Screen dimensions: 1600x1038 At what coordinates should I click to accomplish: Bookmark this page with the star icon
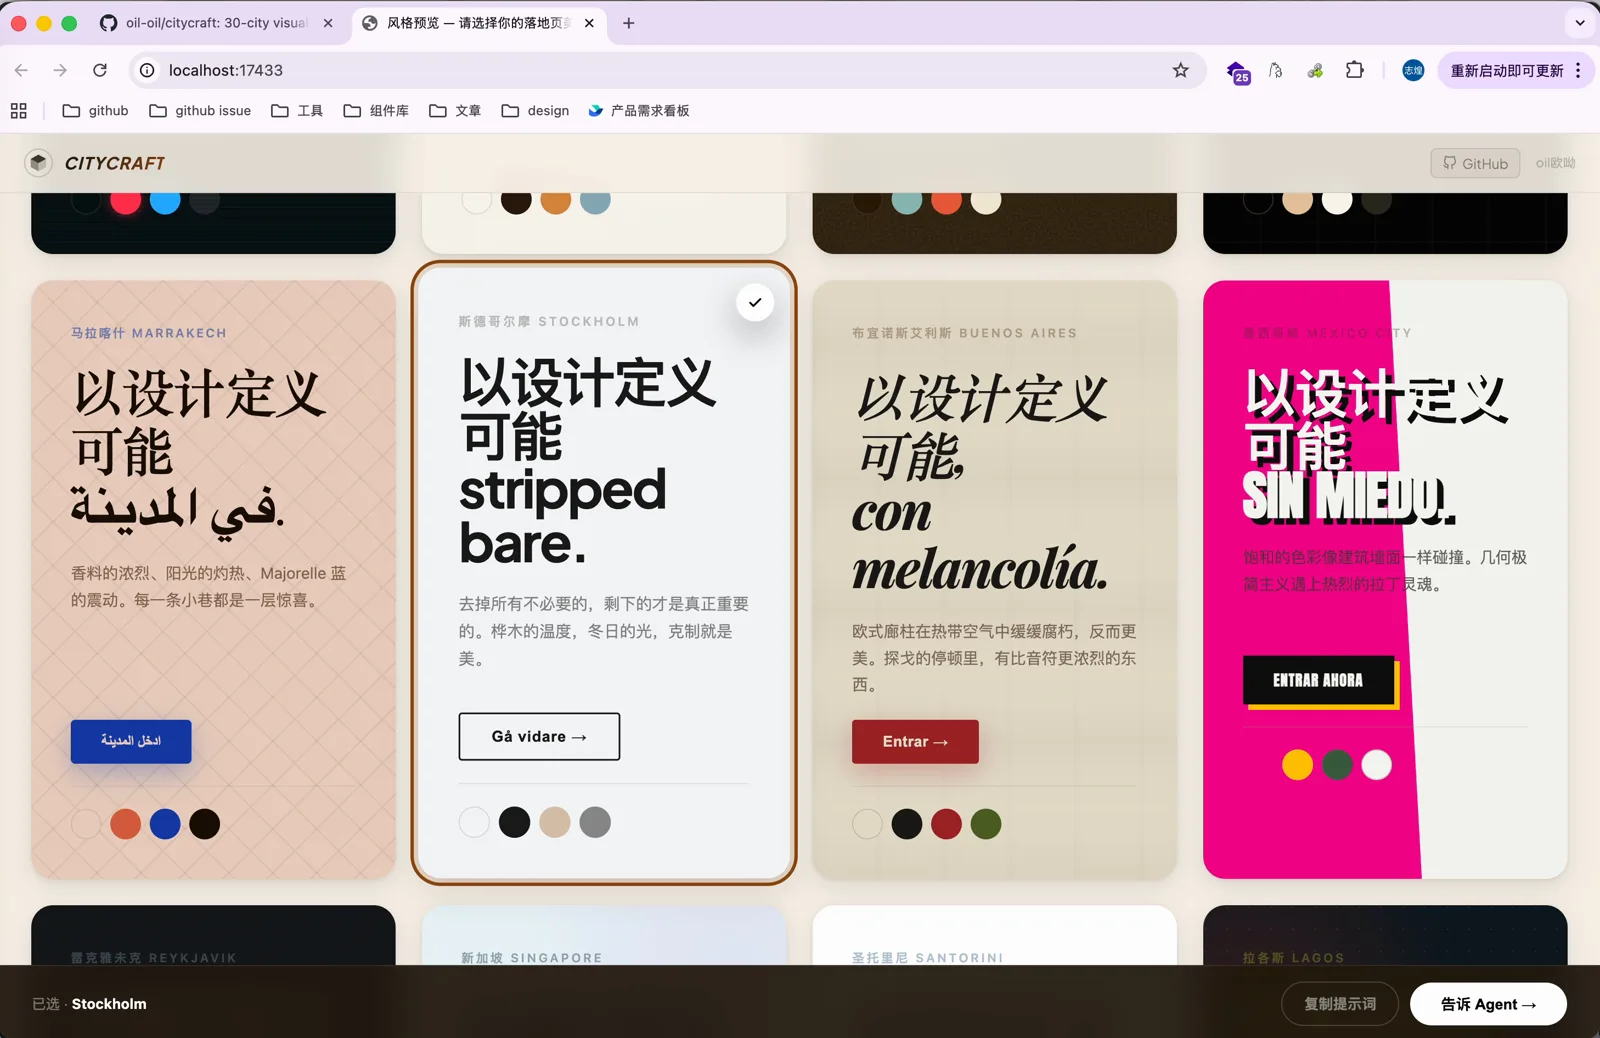[1181, 70]
